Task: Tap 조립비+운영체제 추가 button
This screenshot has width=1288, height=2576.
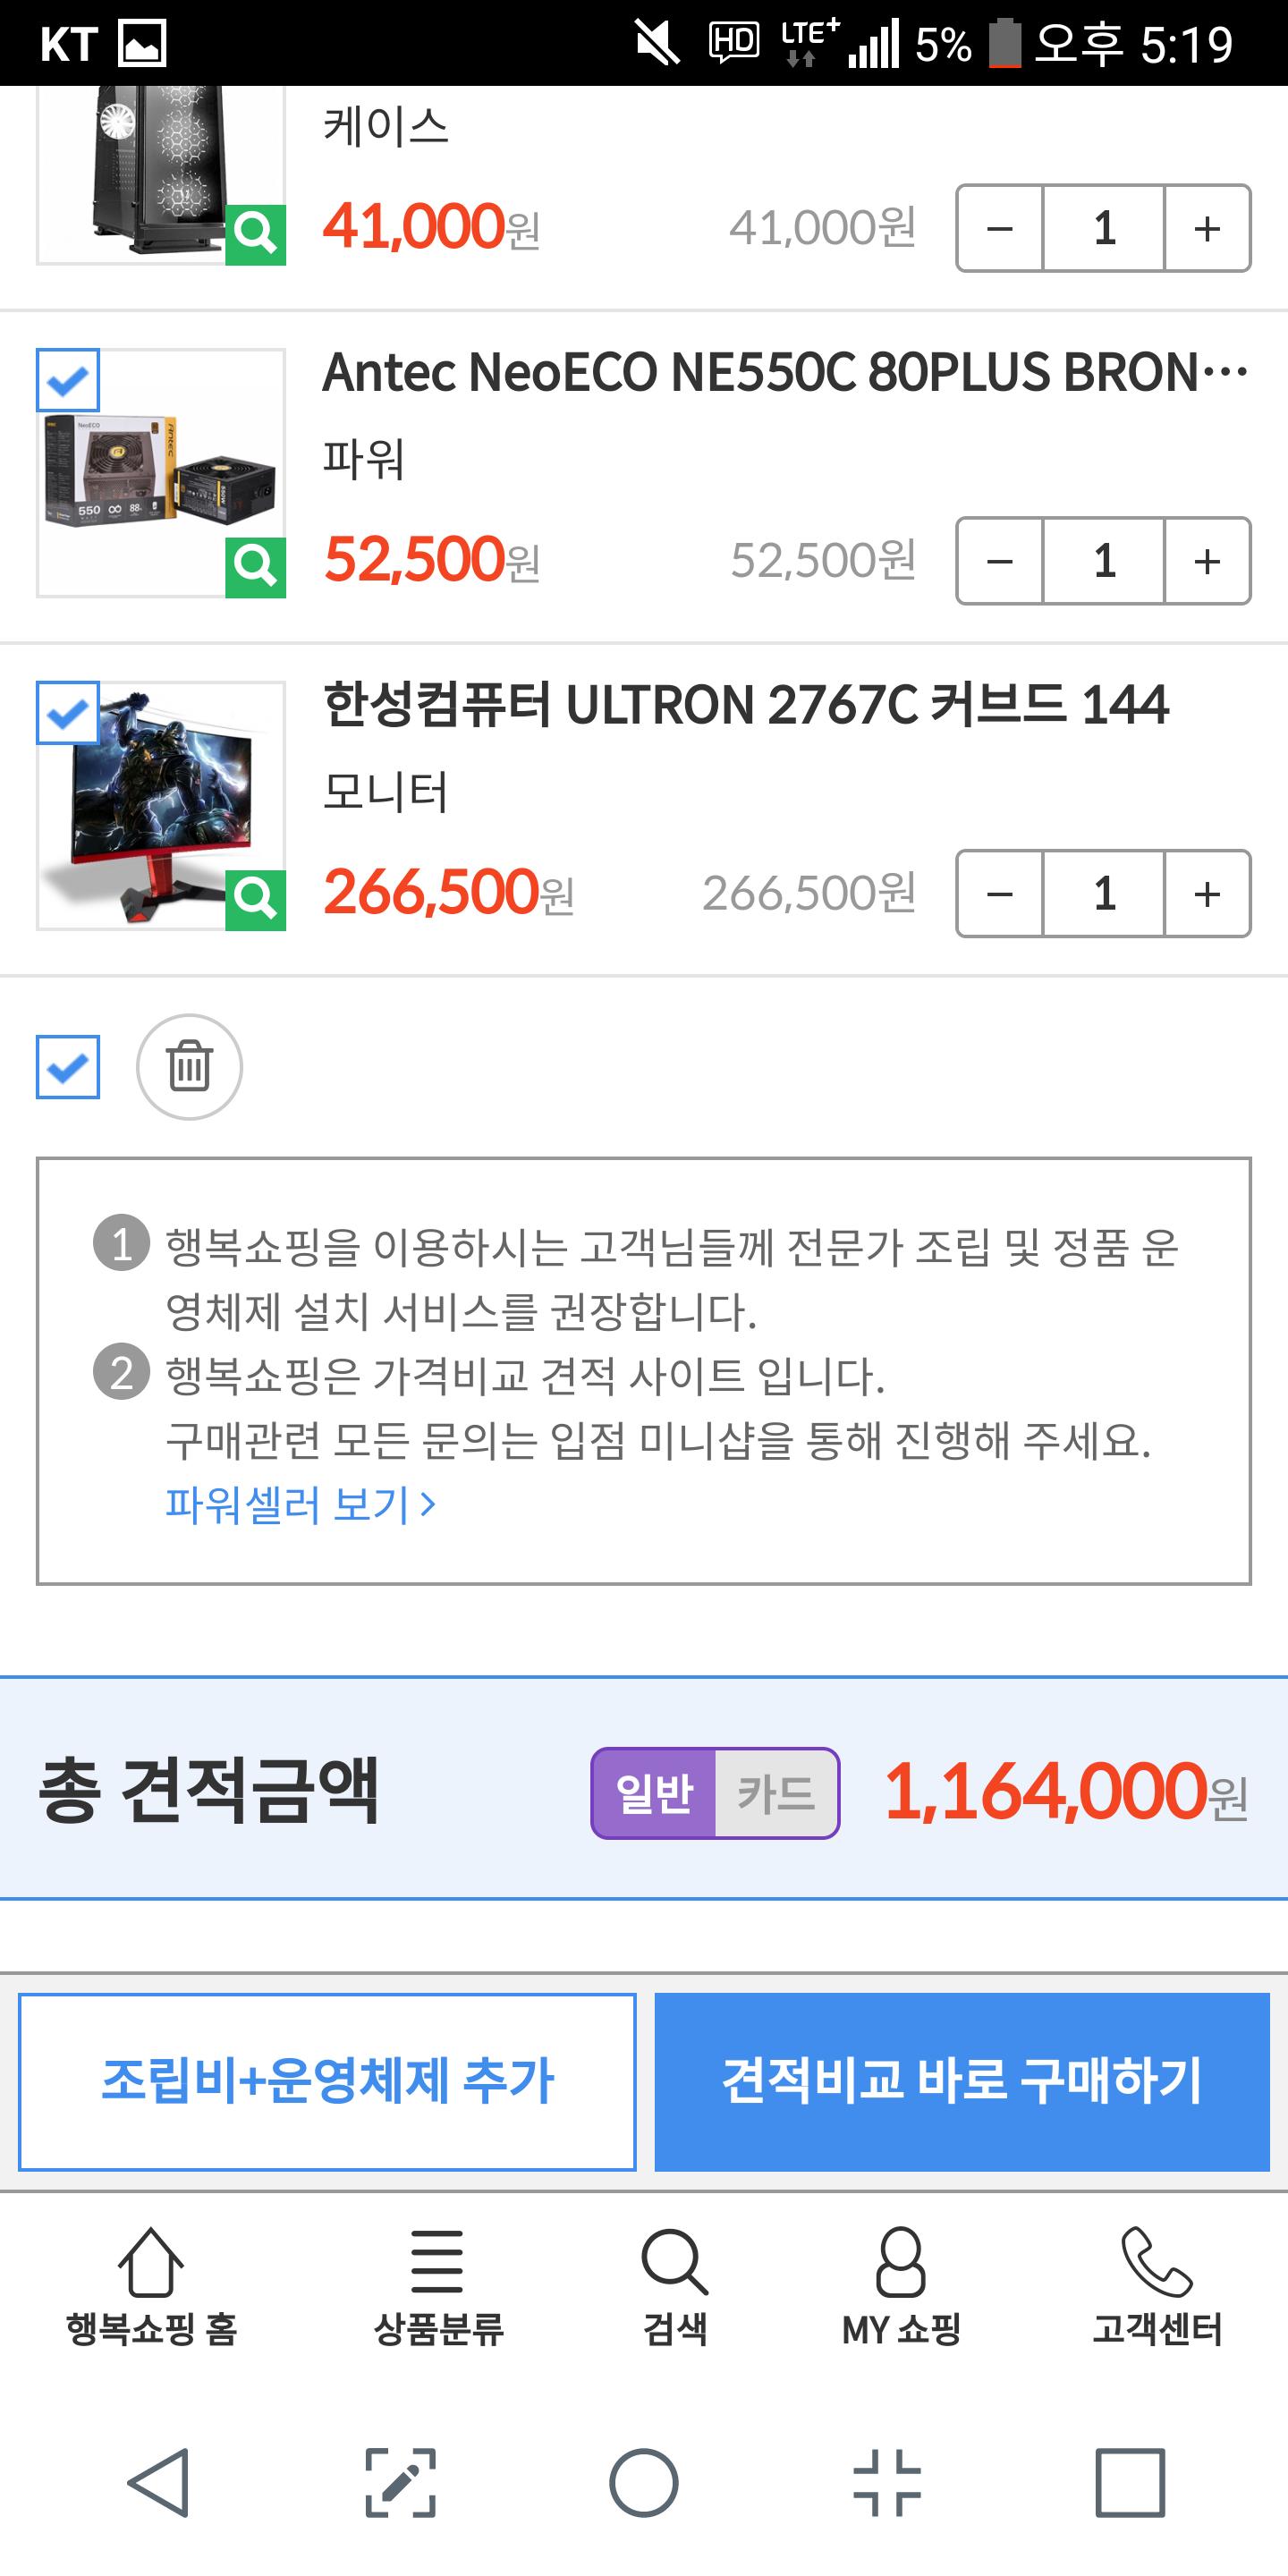Action: click(327, 2082)
